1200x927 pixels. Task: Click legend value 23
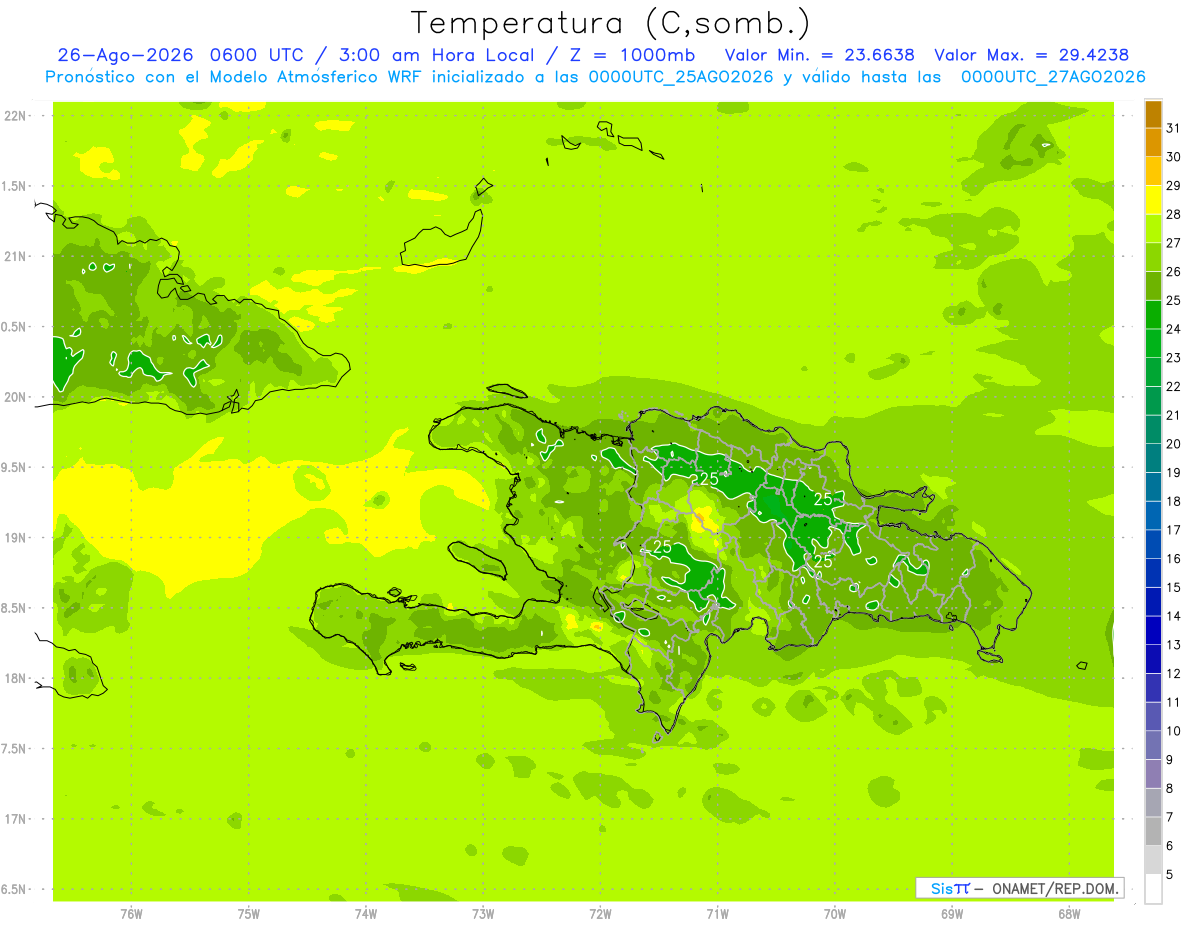1174,358
